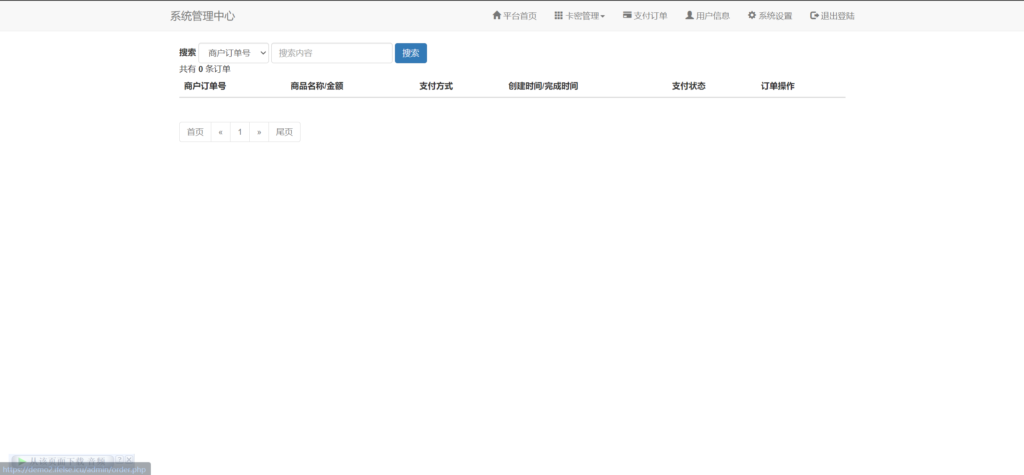The height and width of the screenshot is (475, 1024).
Task: Click 退出登陆 to log out
Action: coord(832,16)
